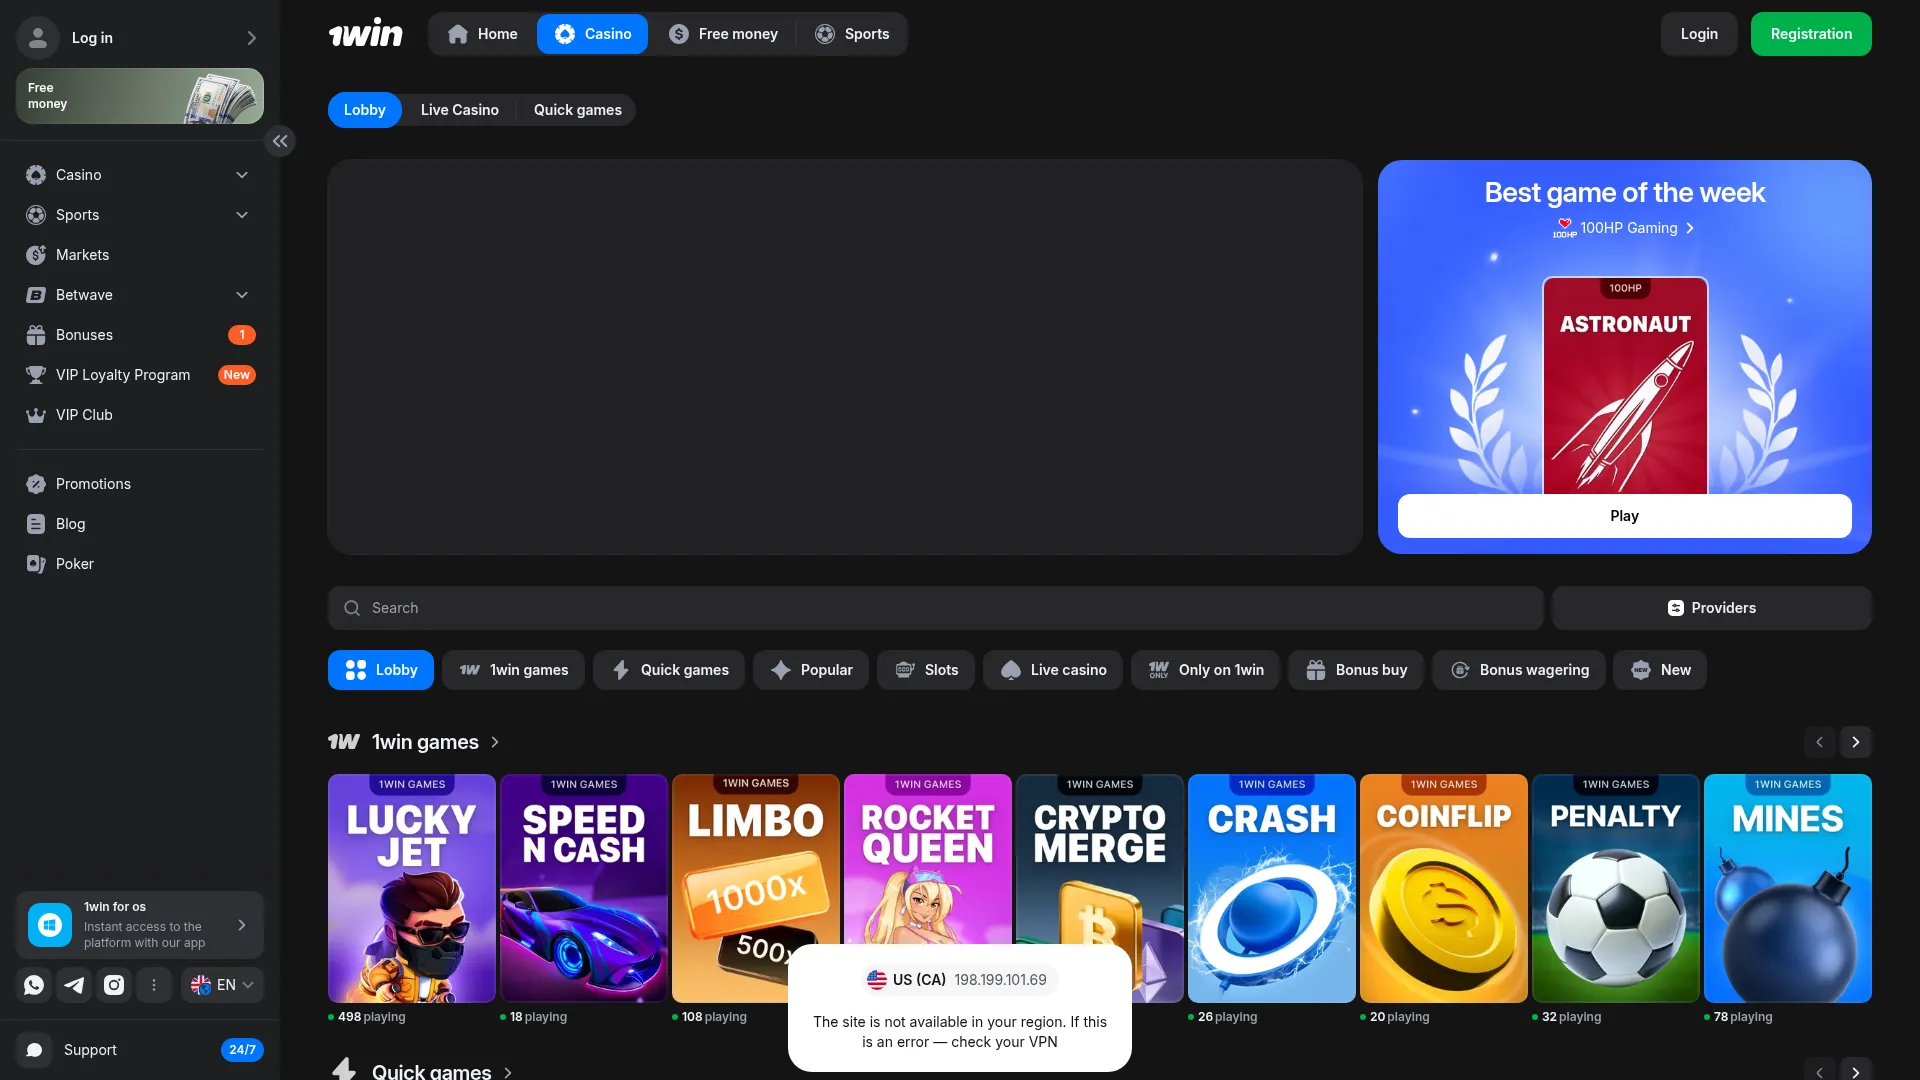Open the Astronaut game thumbnail

[x=1625, y=385]
